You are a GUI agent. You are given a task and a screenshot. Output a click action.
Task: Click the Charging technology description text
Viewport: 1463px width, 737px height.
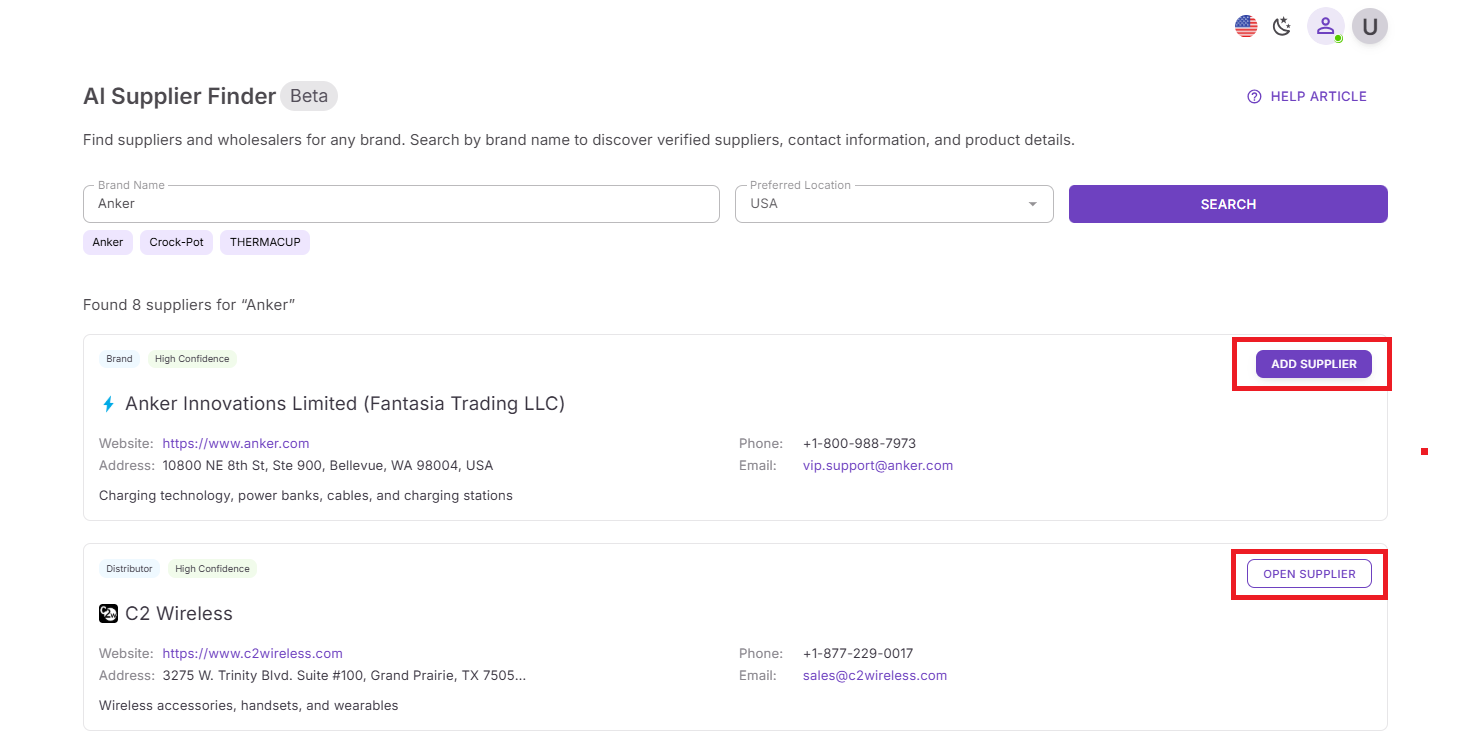tap(306, 495)
